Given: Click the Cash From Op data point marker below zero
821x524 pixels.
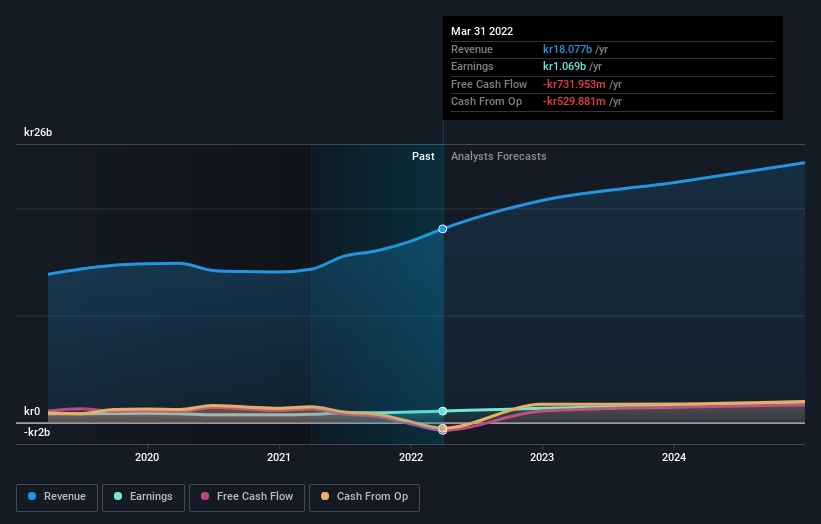Looking at the screenshot, I should pyautogui.click(x=443, y=428).
